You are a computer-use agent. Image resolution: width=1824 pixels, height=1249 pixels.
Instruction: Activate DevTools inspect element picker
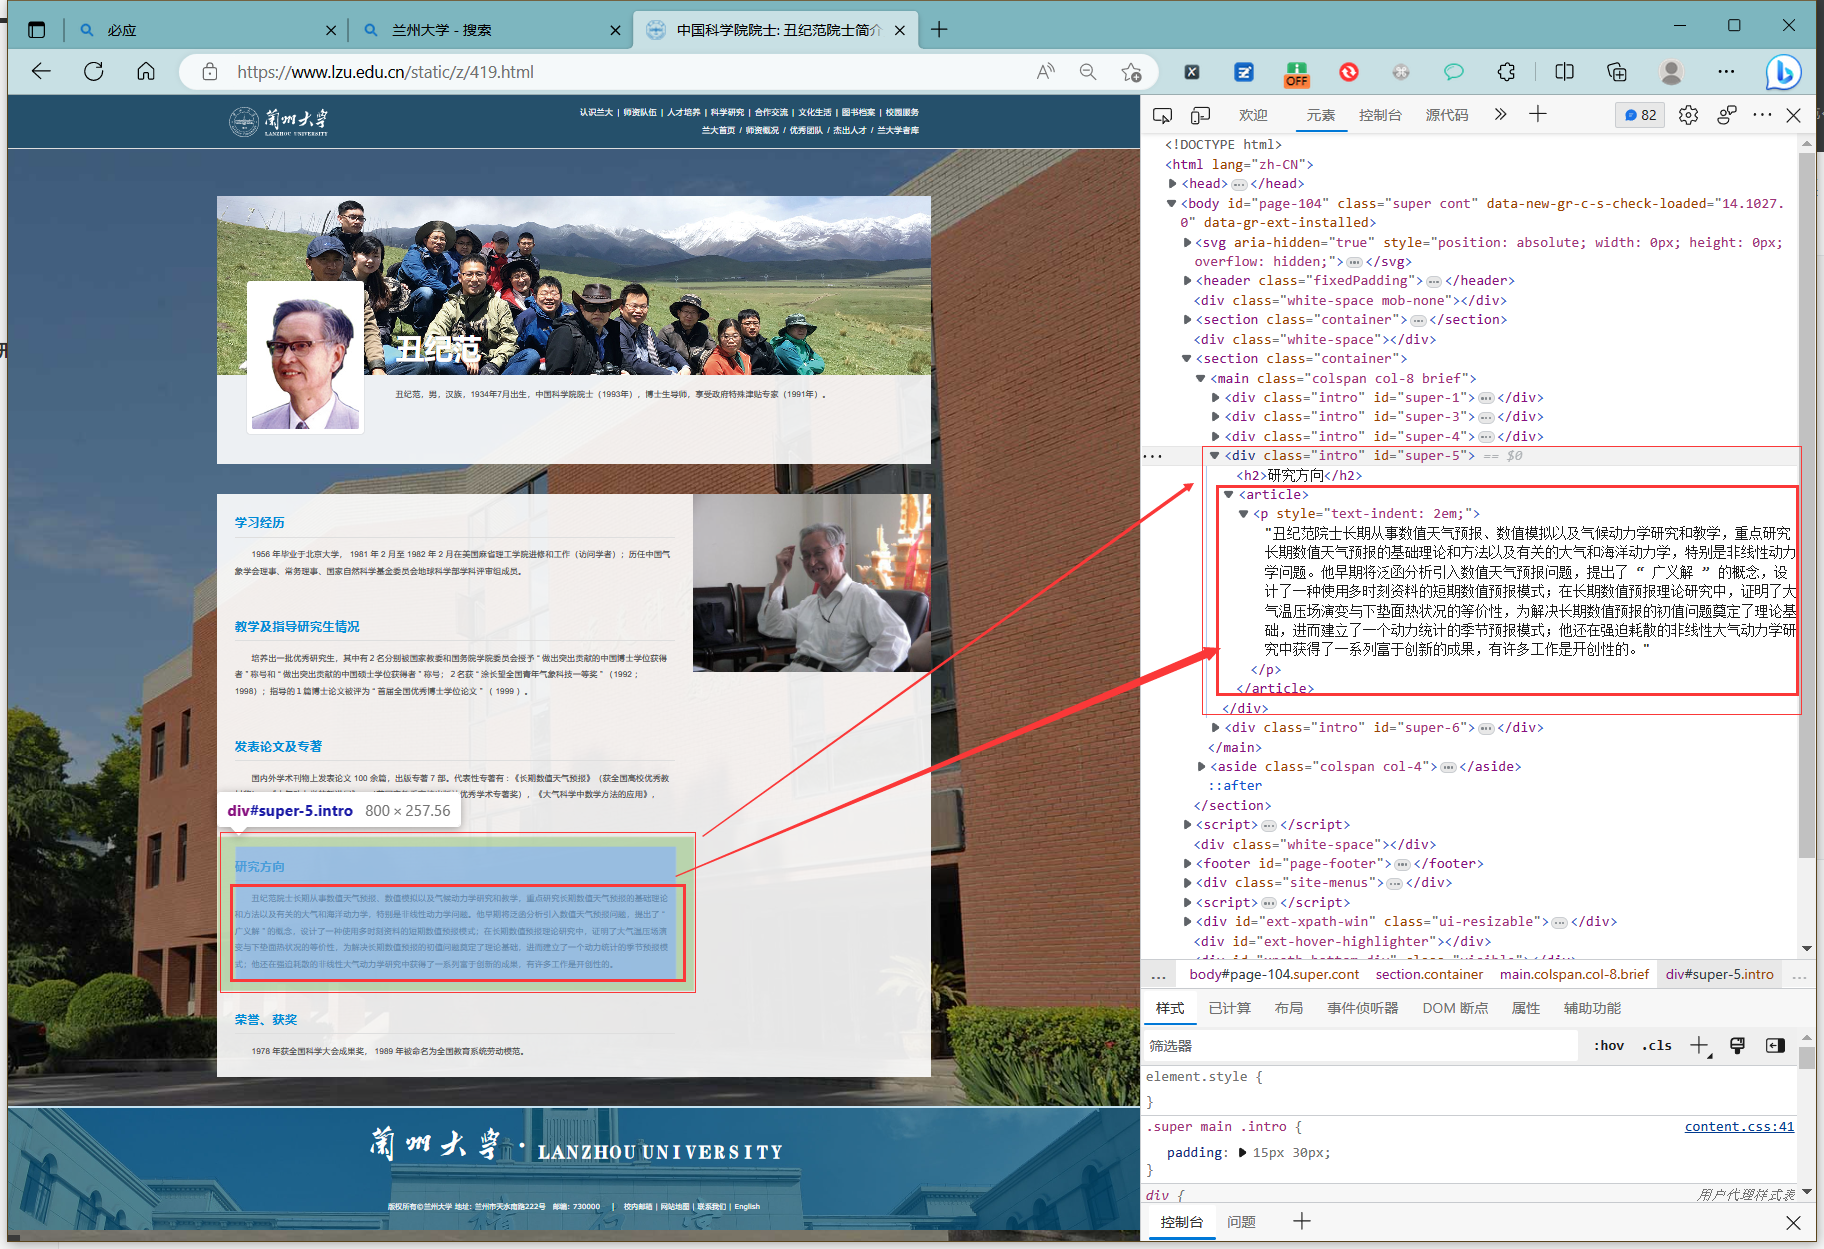click(x=1162, y=115)
